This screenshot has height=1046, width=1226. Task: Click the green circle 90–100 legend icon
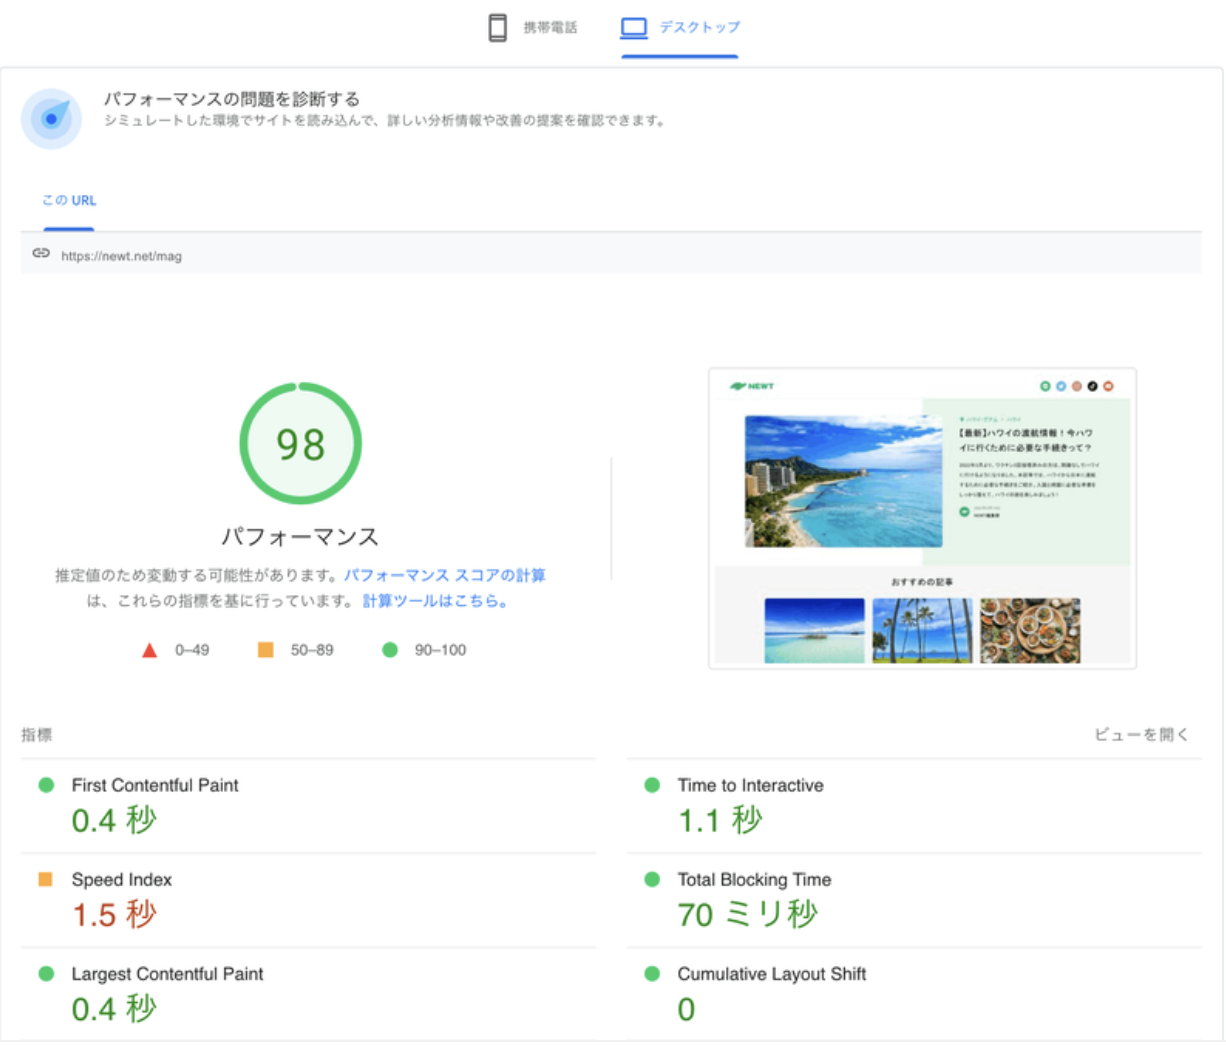coord(390,650)
